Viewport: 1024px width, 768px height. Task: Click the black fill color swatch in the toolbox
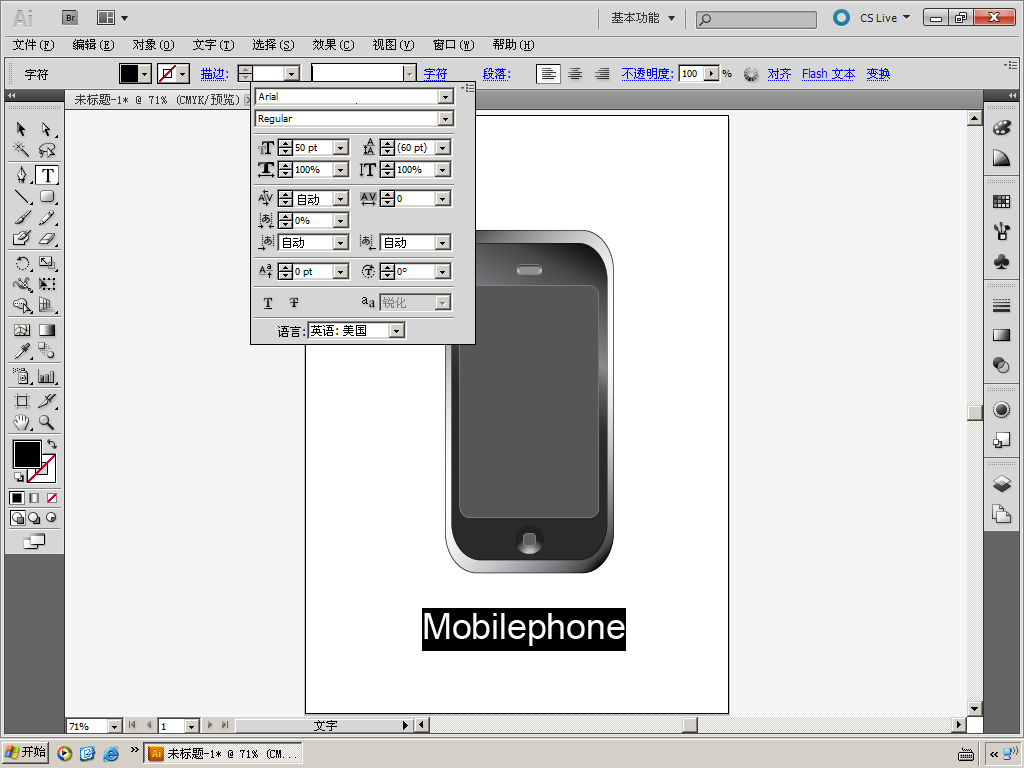coord(26,454)
